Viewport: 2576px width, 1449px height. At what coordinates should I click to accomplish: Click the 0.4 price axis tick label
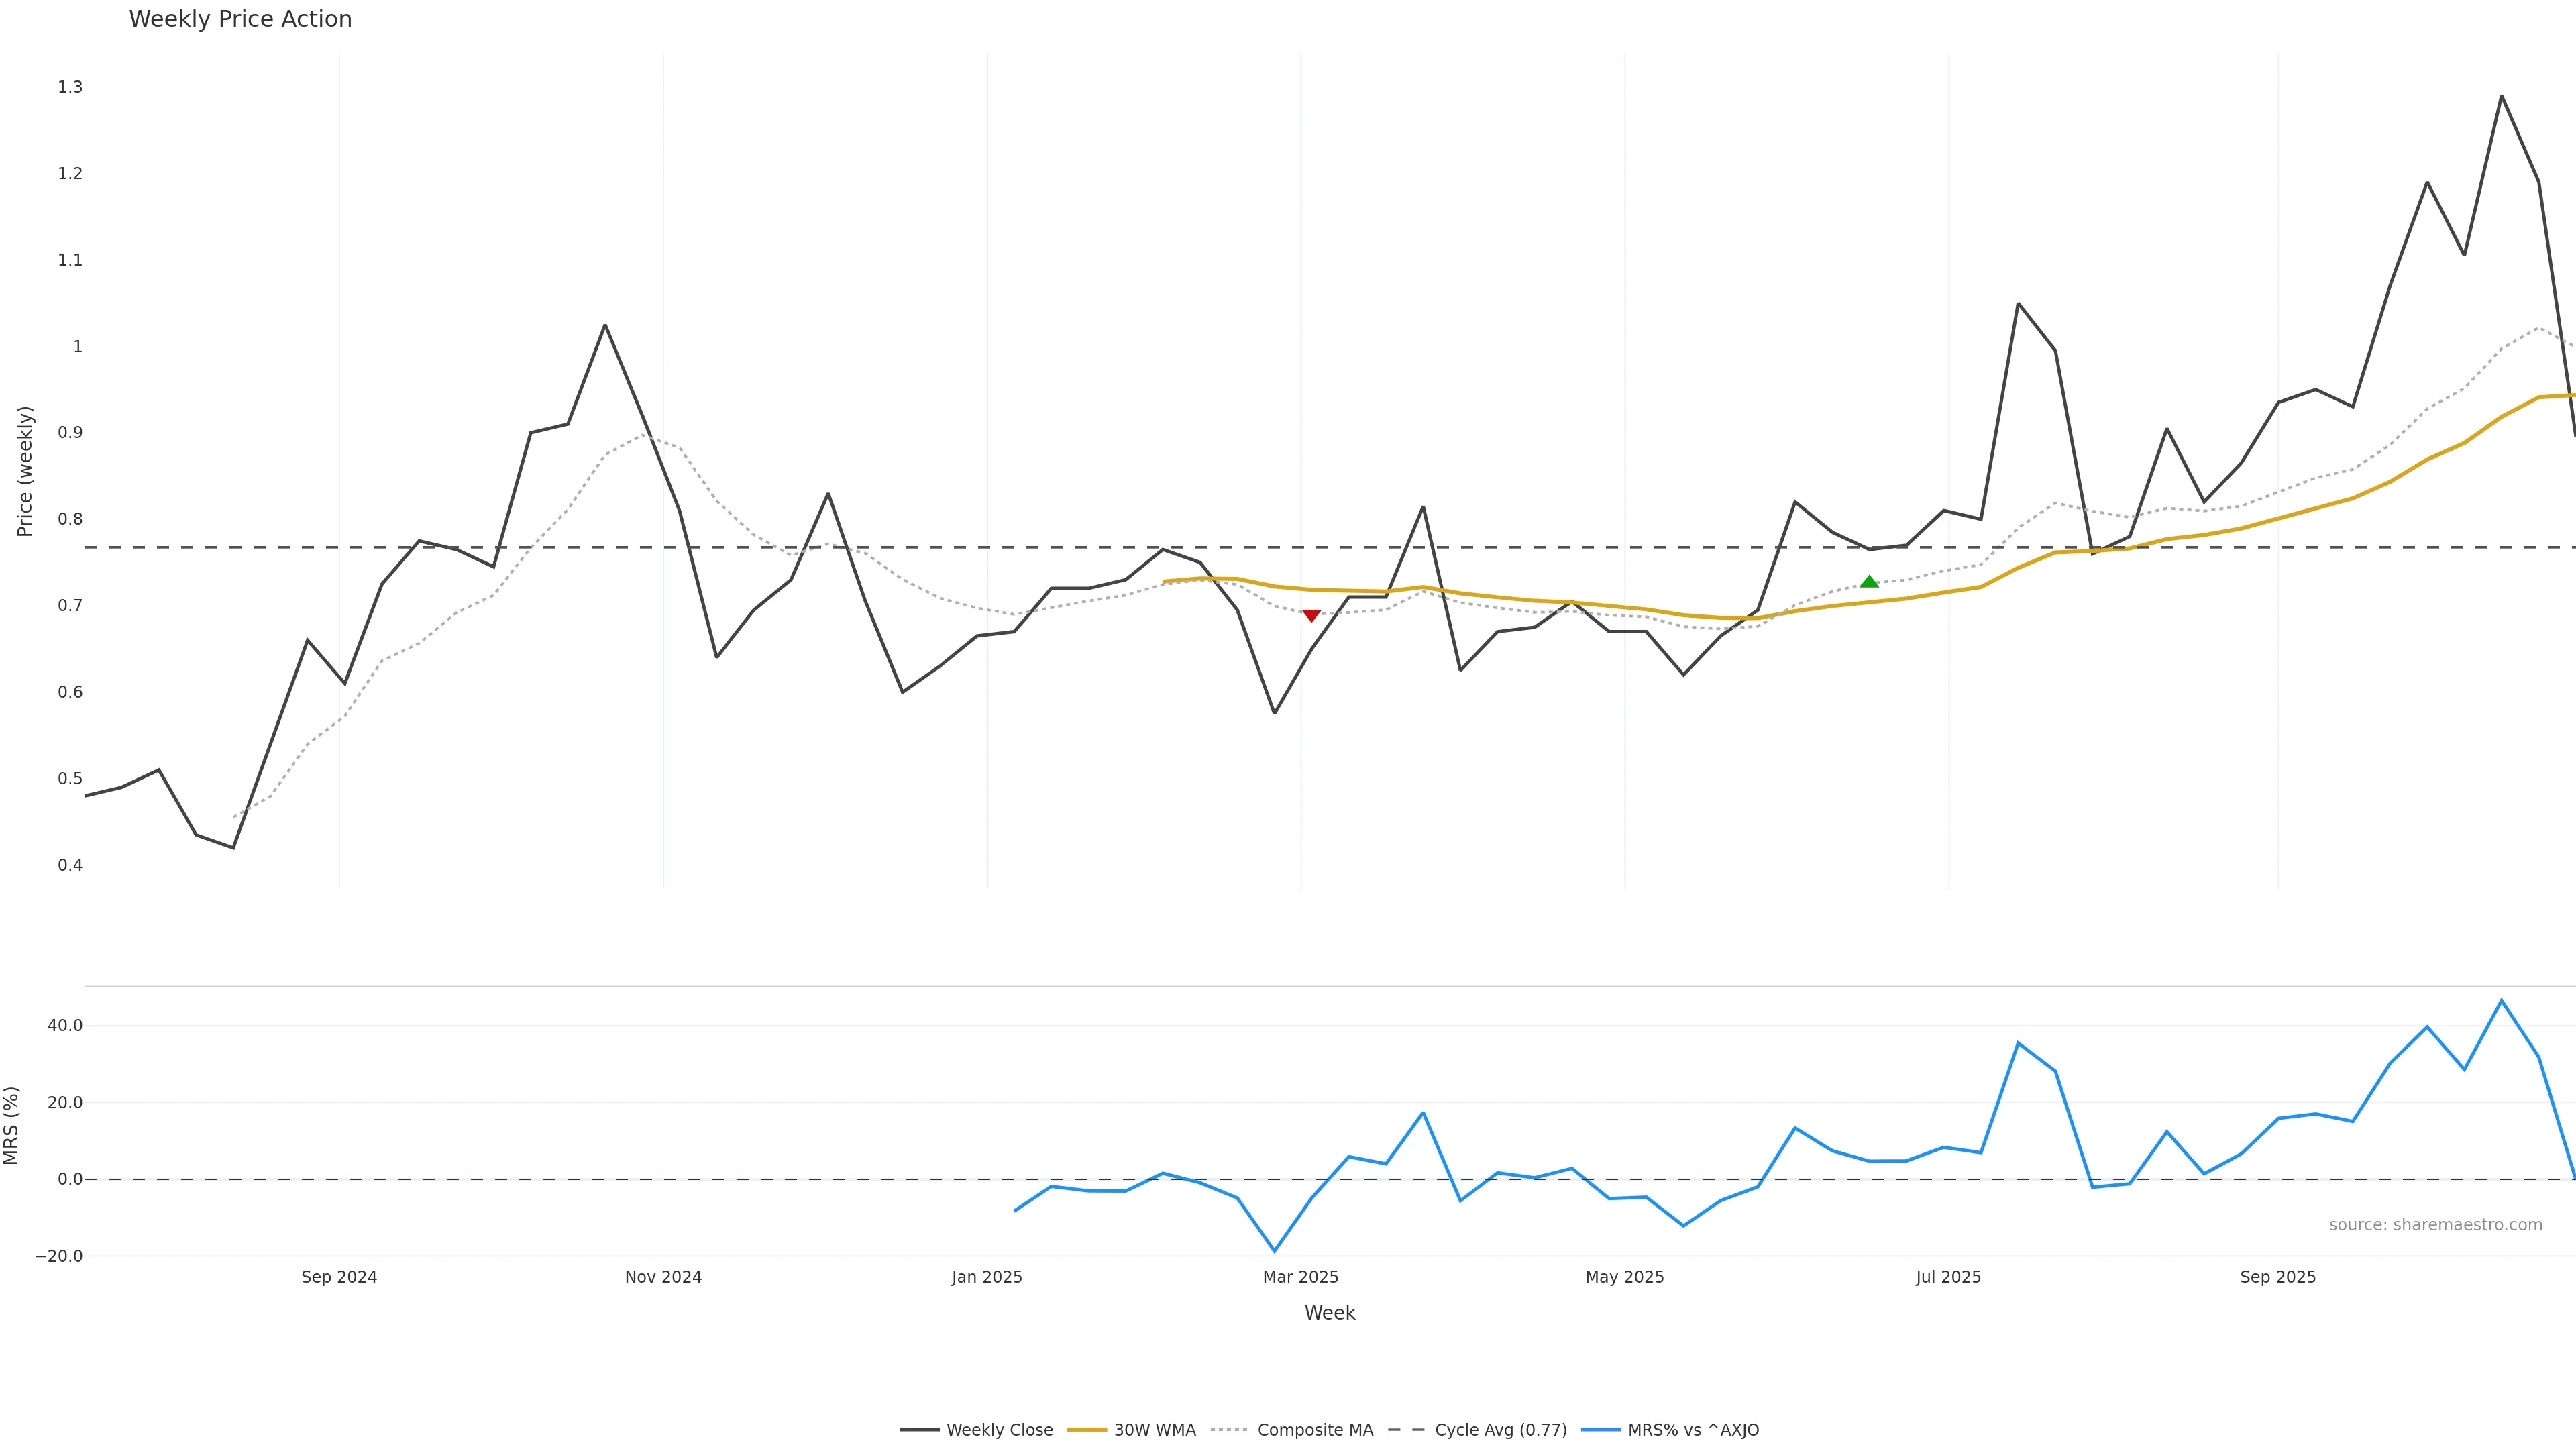(x=70, y=865)
